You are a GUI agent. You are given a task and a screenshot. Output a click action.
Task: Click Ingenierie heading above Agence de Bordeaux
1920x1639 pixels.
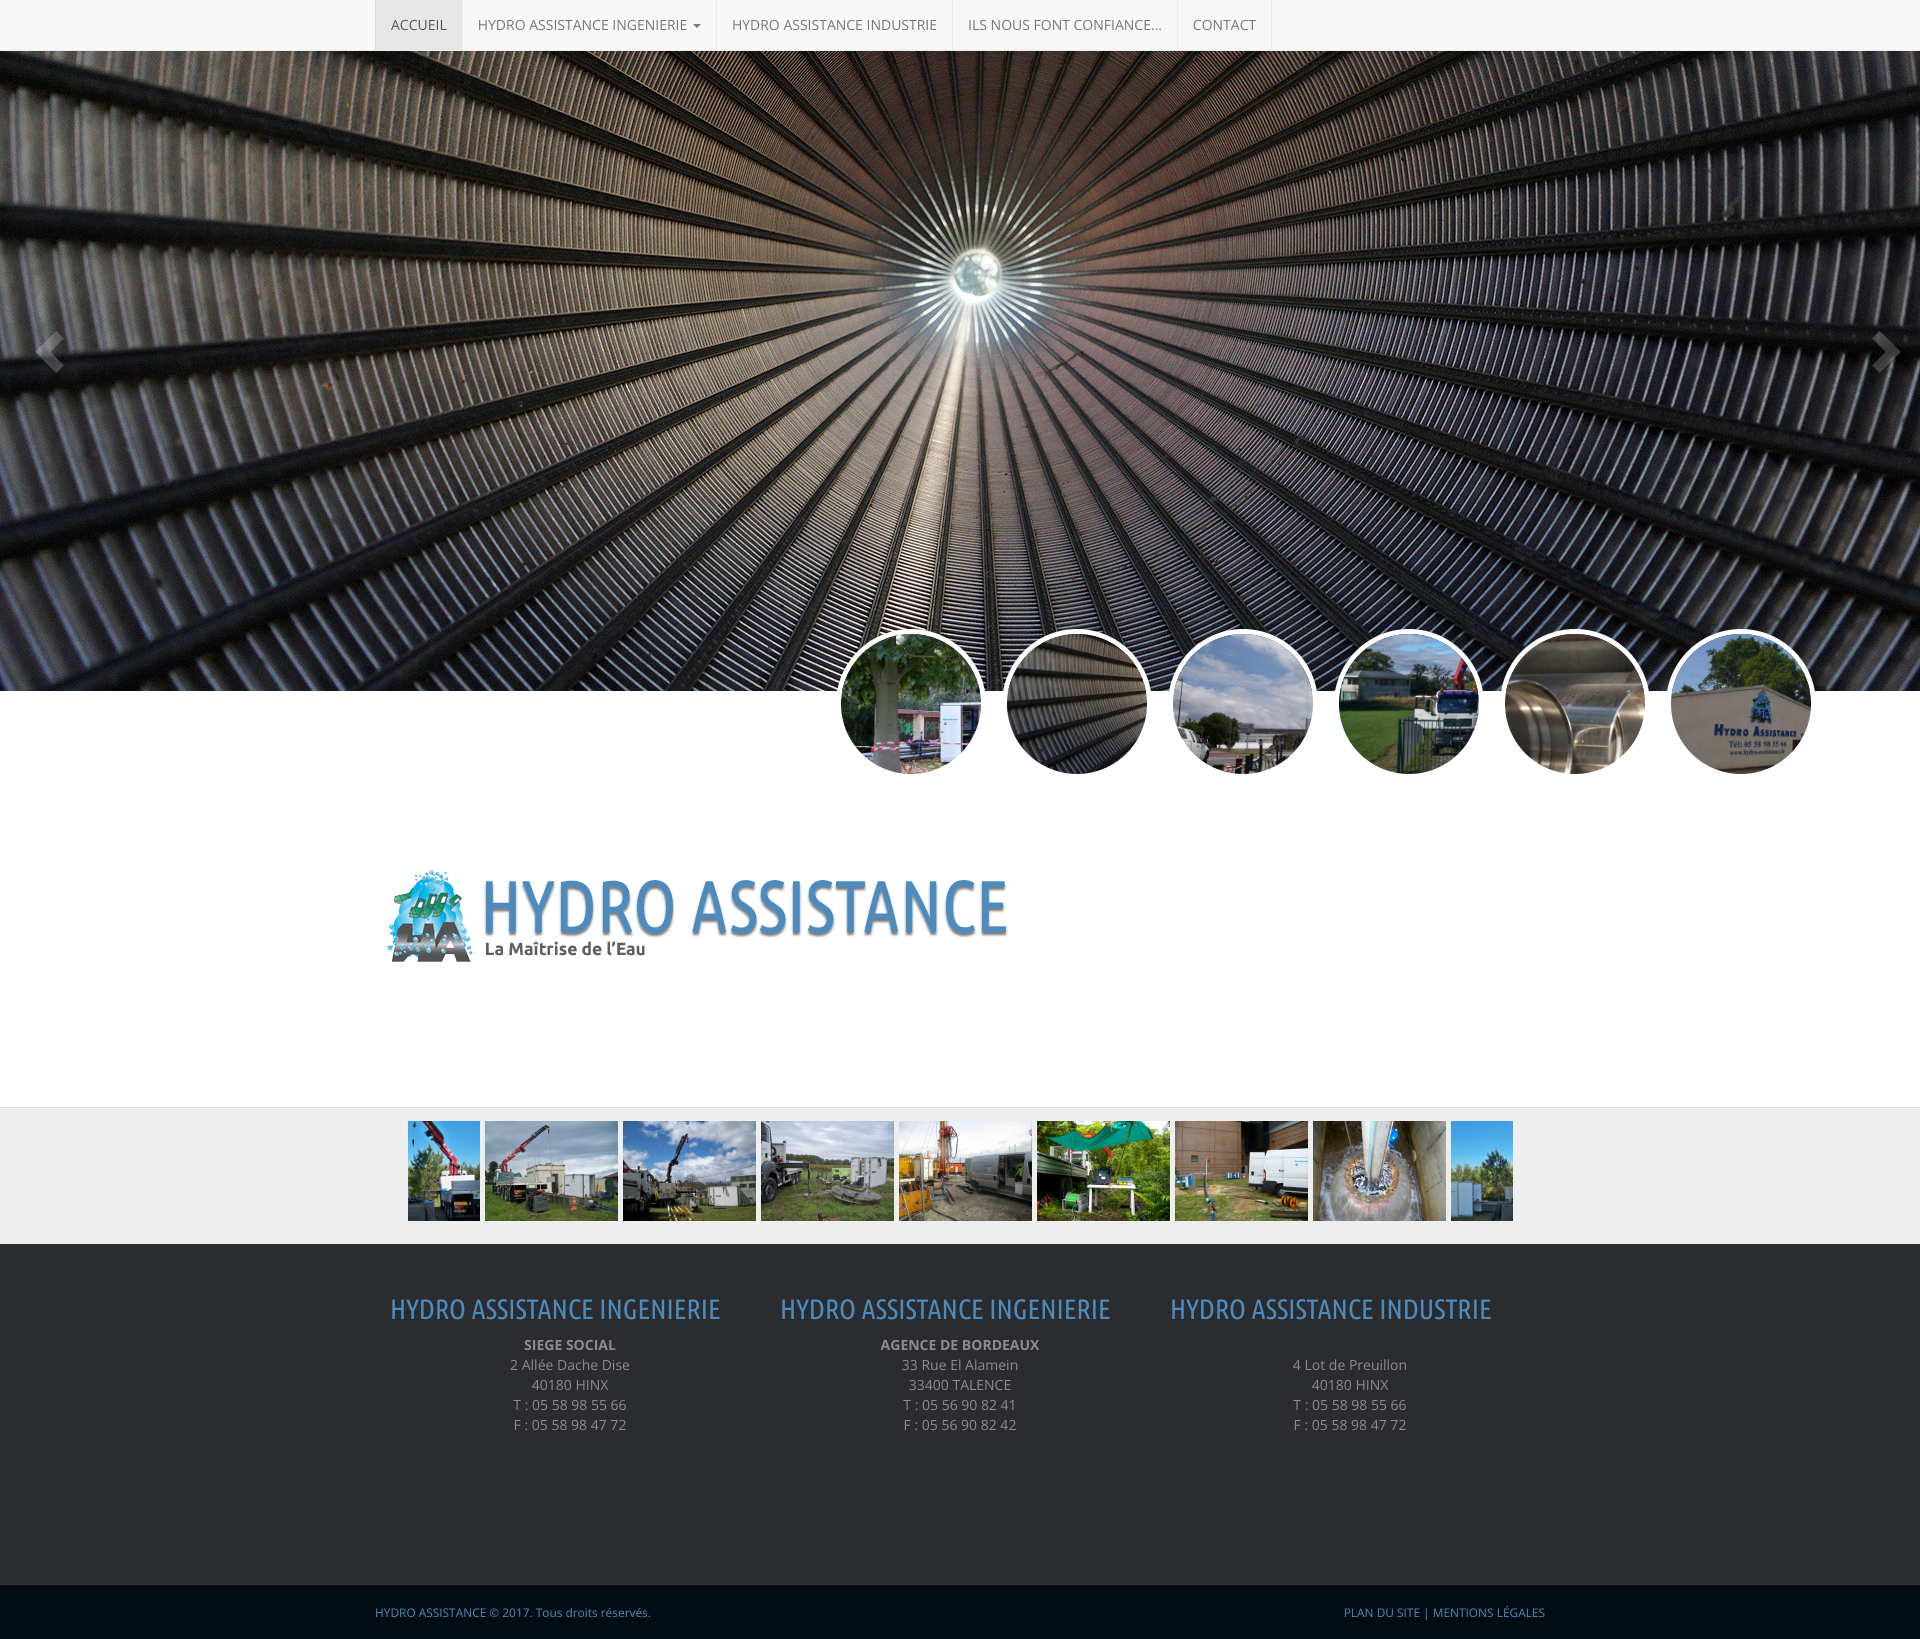(x=945, y=1310)
